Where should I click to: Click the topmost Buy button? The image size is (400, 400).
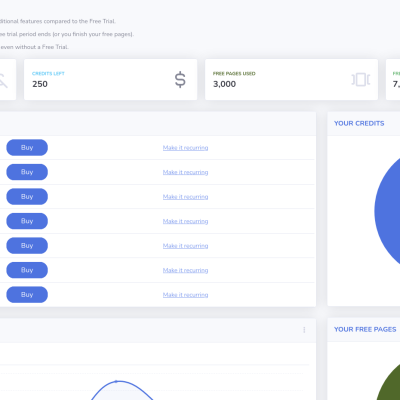point(27,147)
